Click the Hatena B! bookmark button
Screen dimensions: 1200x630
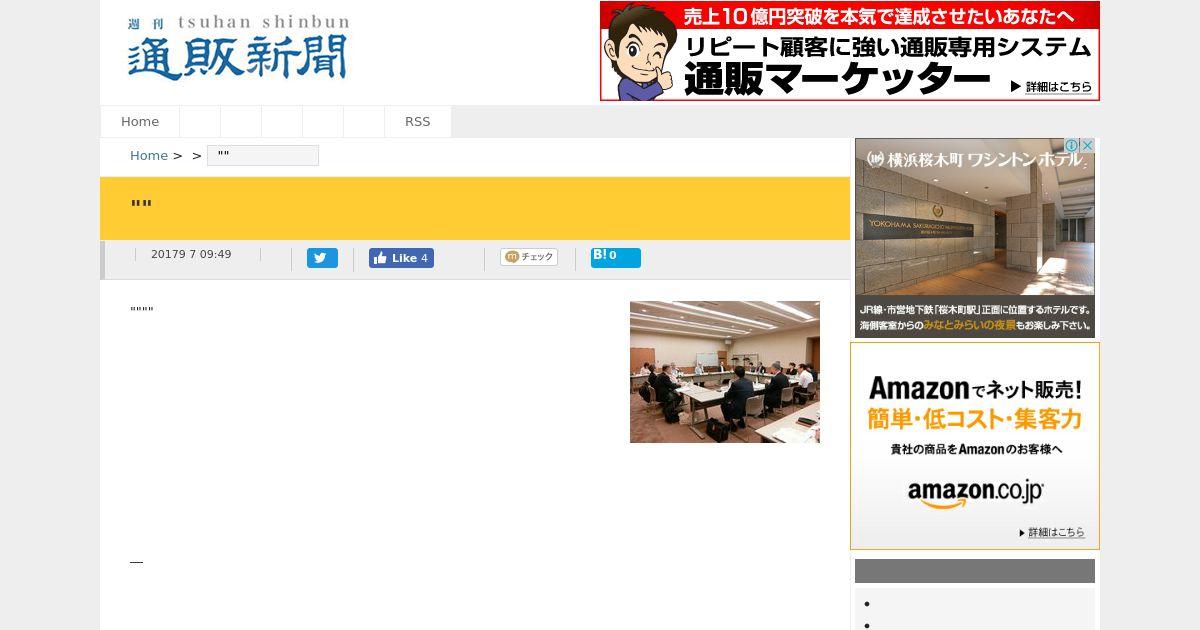615,257
